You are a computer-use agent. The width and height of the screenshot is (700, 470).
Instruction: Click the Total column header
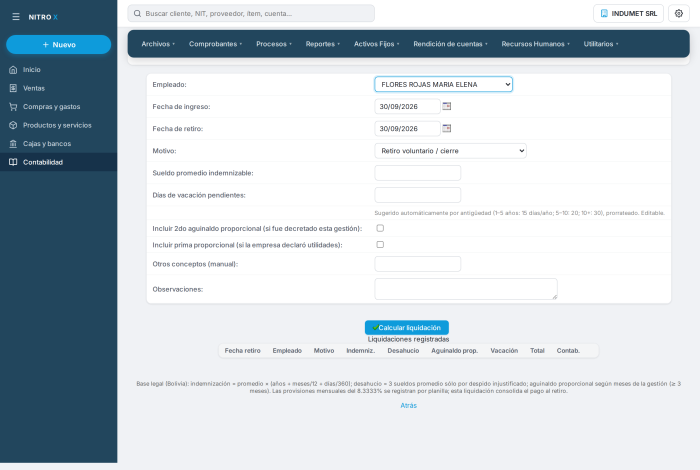[x=537, y=351]
